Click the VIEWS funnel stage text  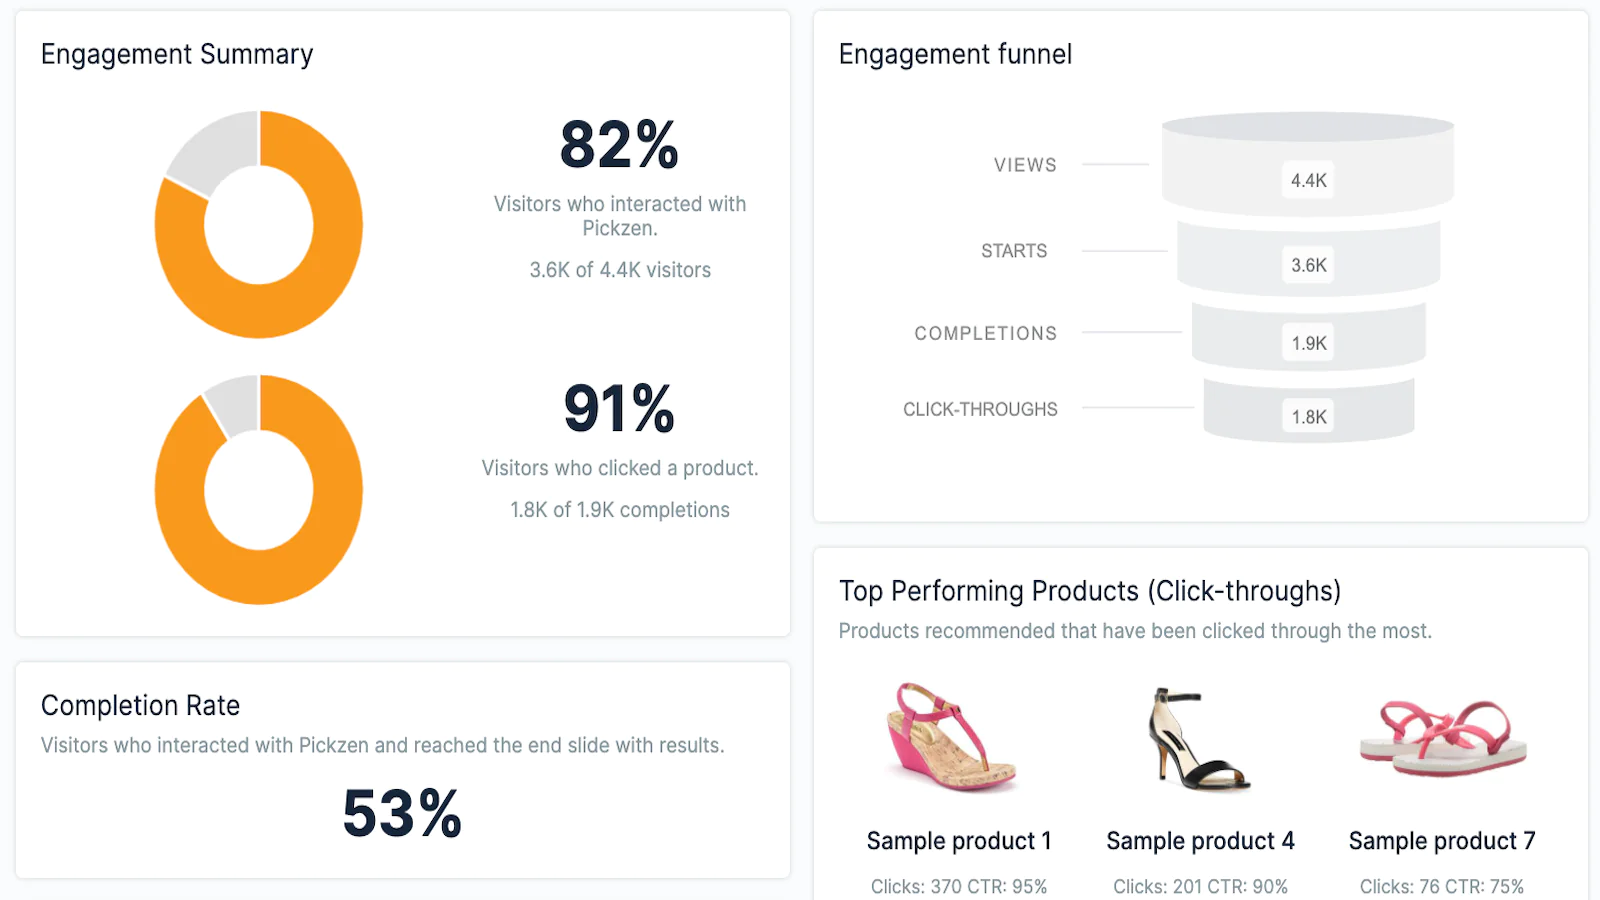pyautogui.click(x=1025, y=165)
